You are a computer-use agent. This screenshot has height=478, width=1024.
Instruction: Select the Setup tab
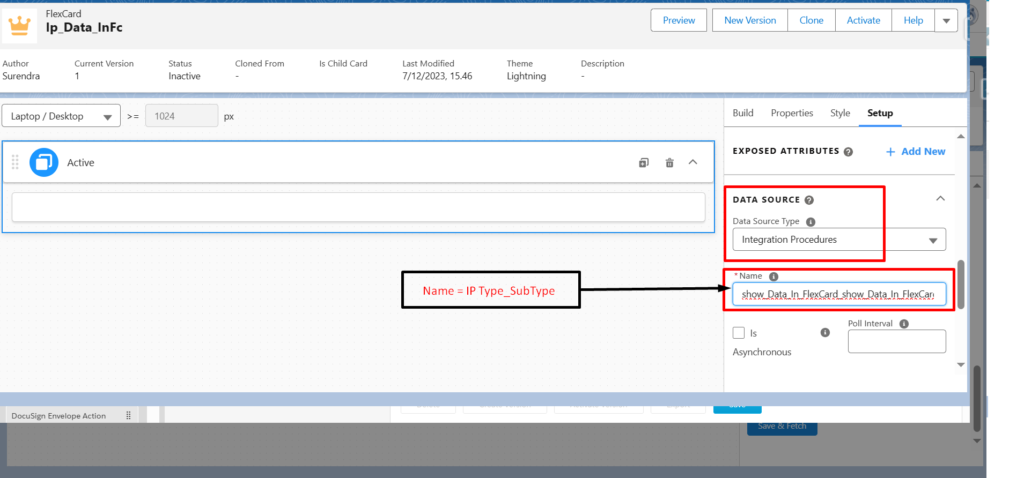880,113
